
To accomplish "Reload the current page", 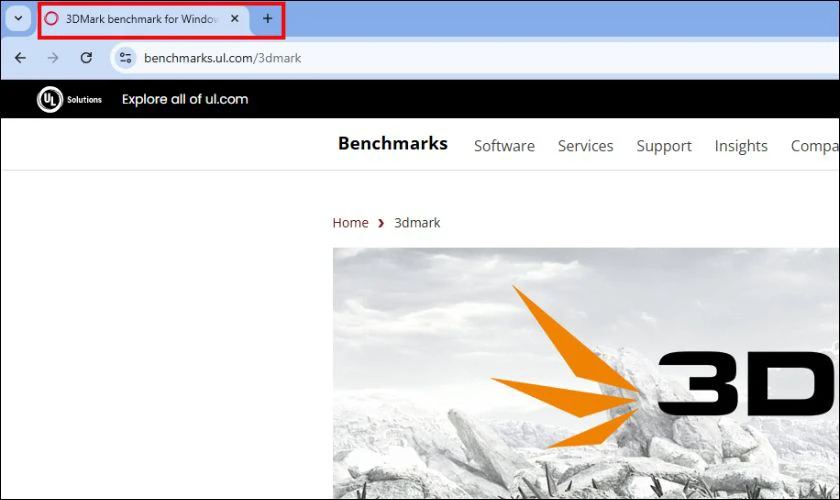I will pos(86,58).
